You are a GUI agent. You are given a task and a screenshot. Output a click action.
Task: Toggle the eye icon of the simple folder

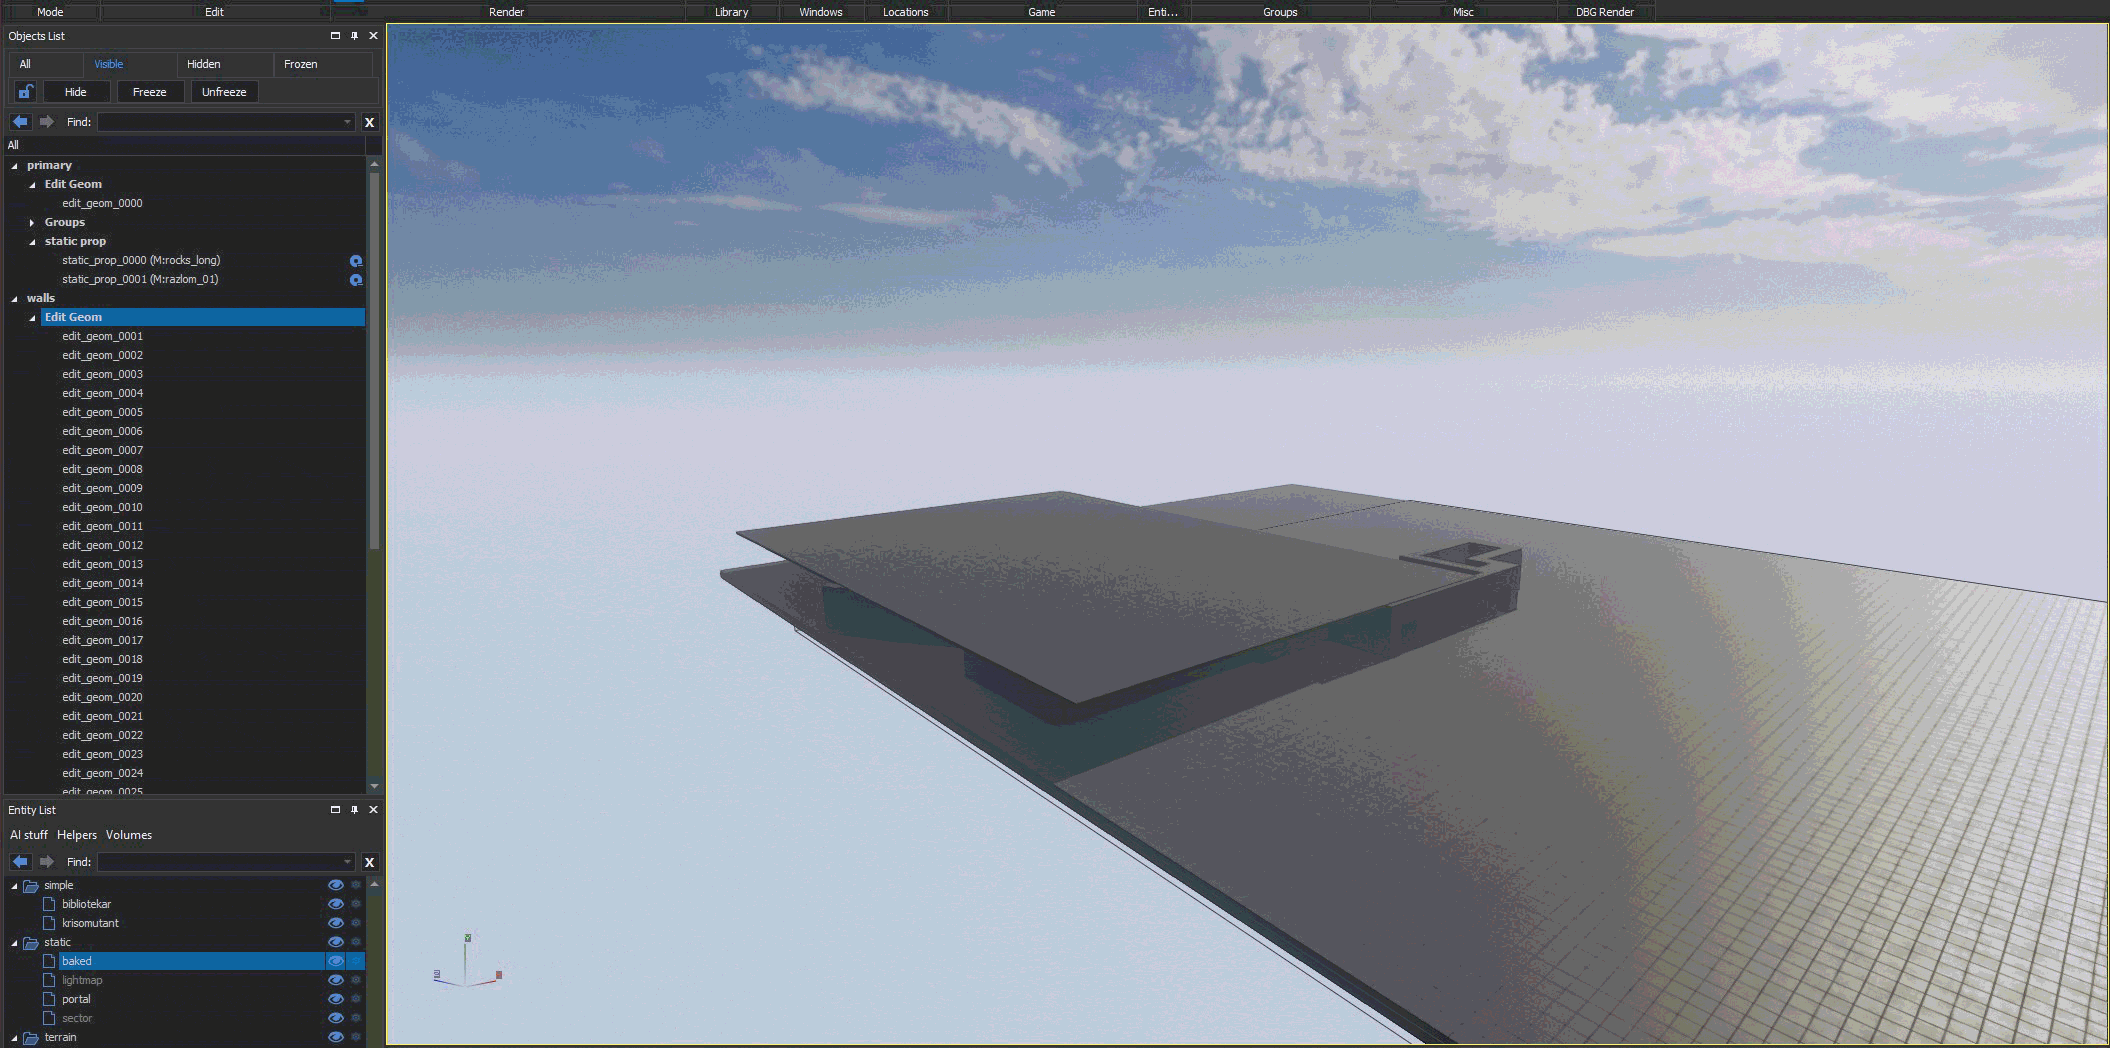pos(335,884)
